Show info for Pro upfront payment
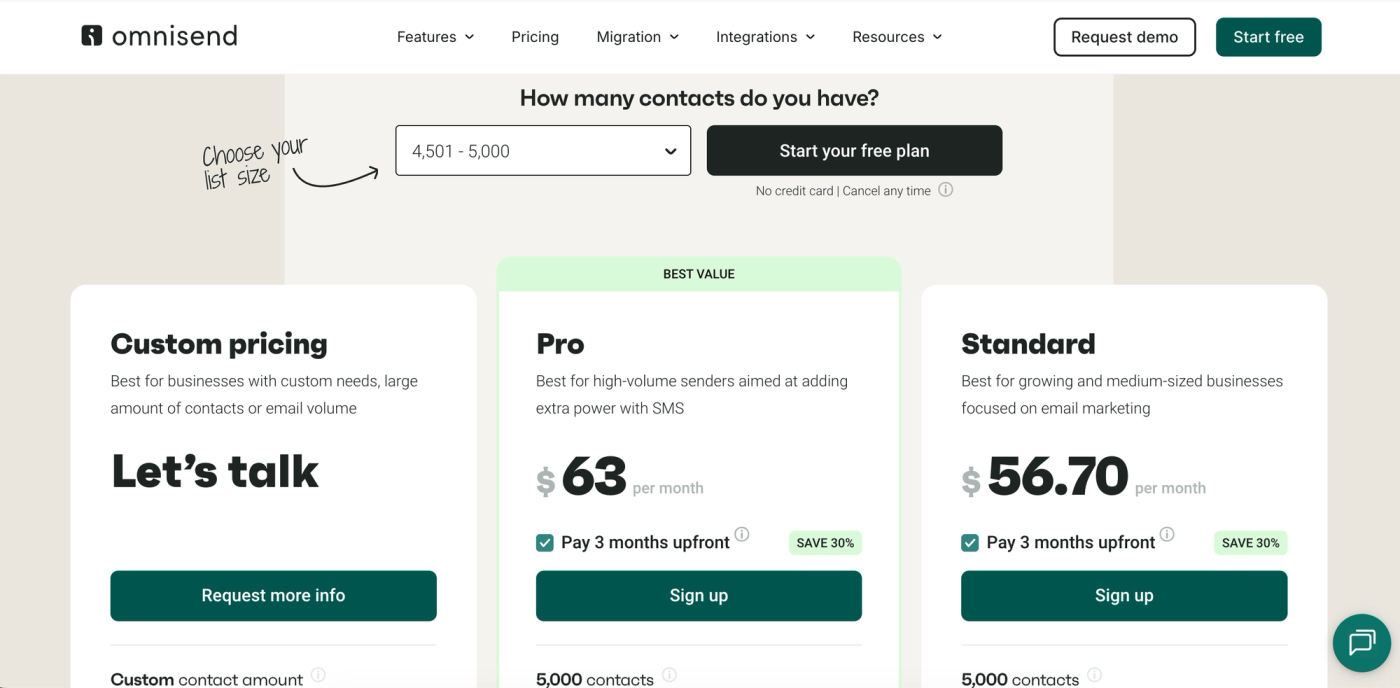1400x688 pixels. pyautogui.click(x=742, y=534)
